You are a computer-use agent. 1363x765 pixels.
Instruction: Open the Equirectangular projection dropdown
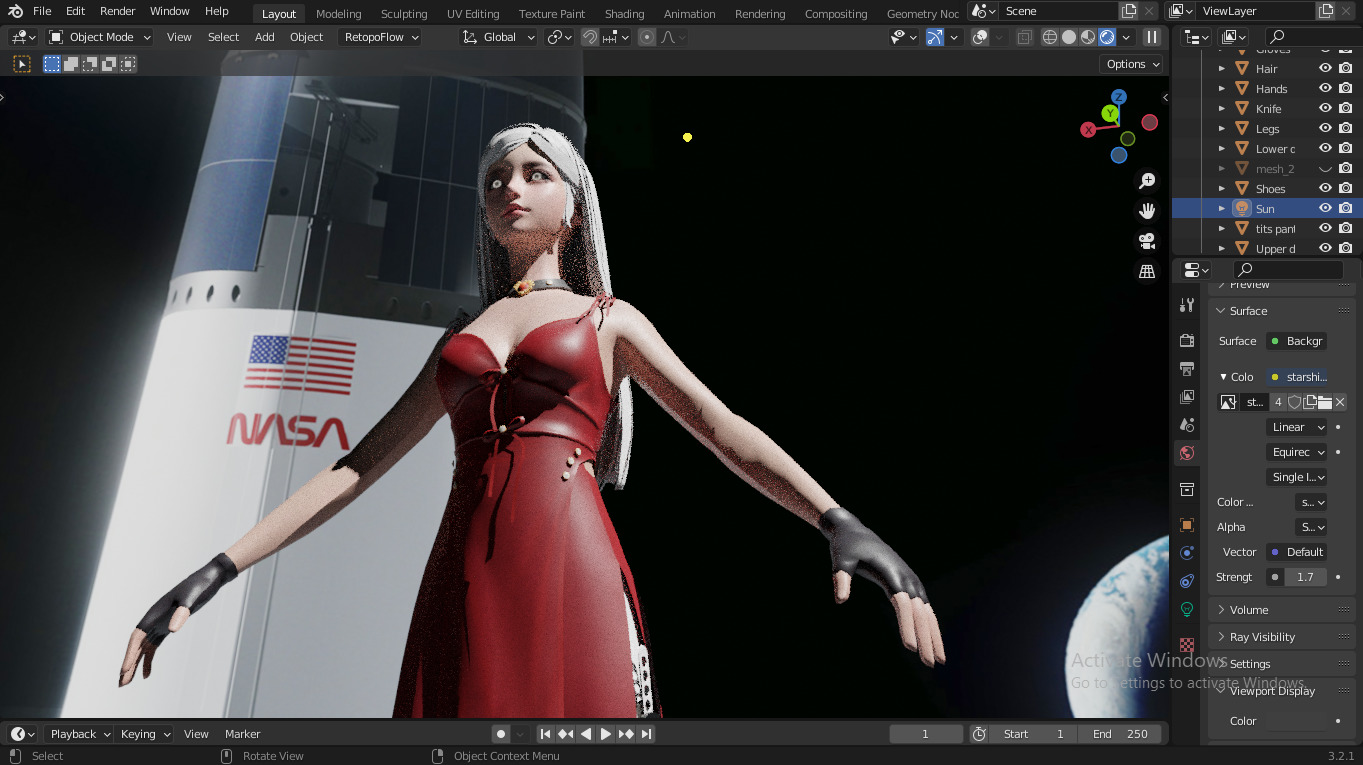coord(1297,452)
